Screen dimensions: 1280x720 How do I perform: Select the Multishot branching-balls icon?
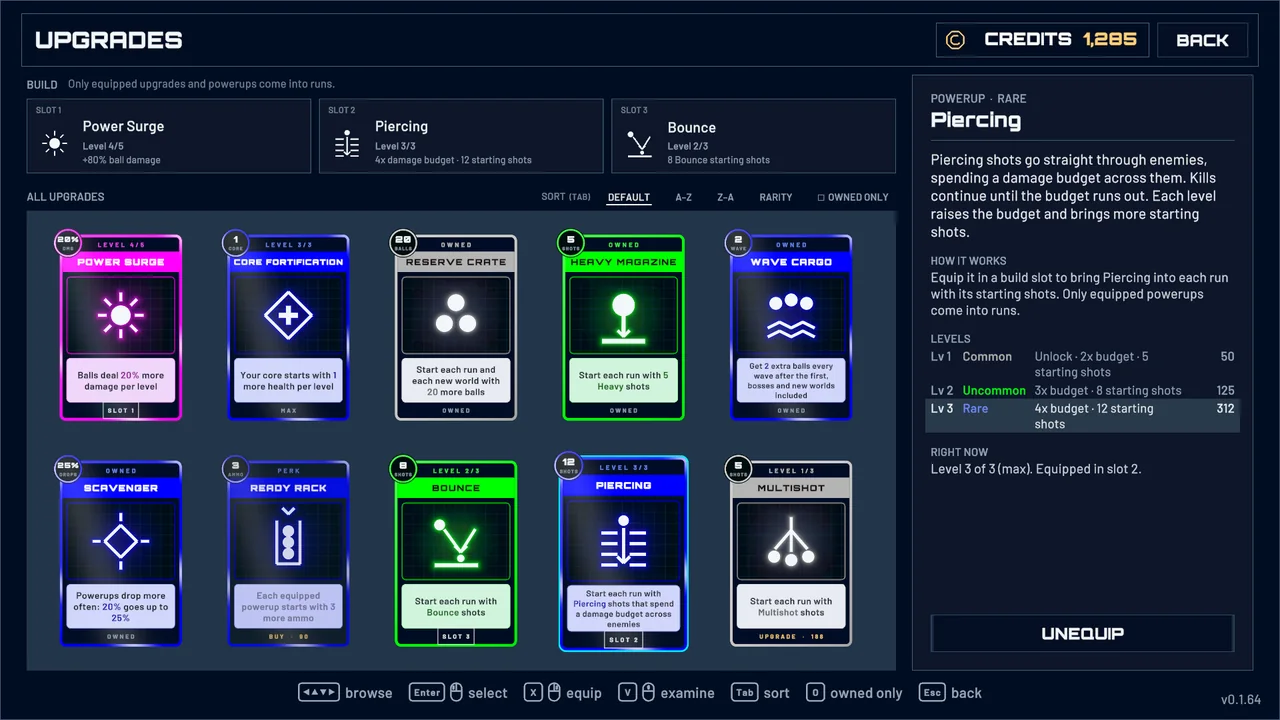791,541
